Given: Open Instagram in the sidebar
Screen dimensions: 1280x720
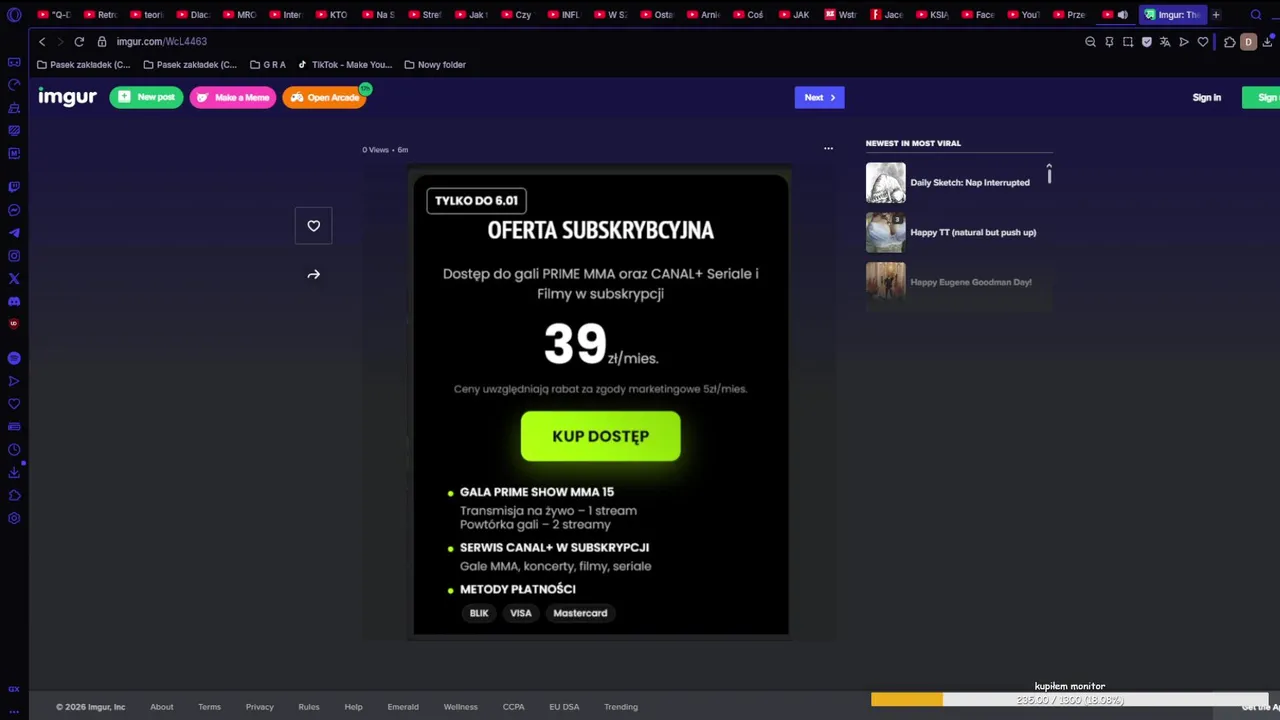Looking at the screenshot, I should [14, 256].
